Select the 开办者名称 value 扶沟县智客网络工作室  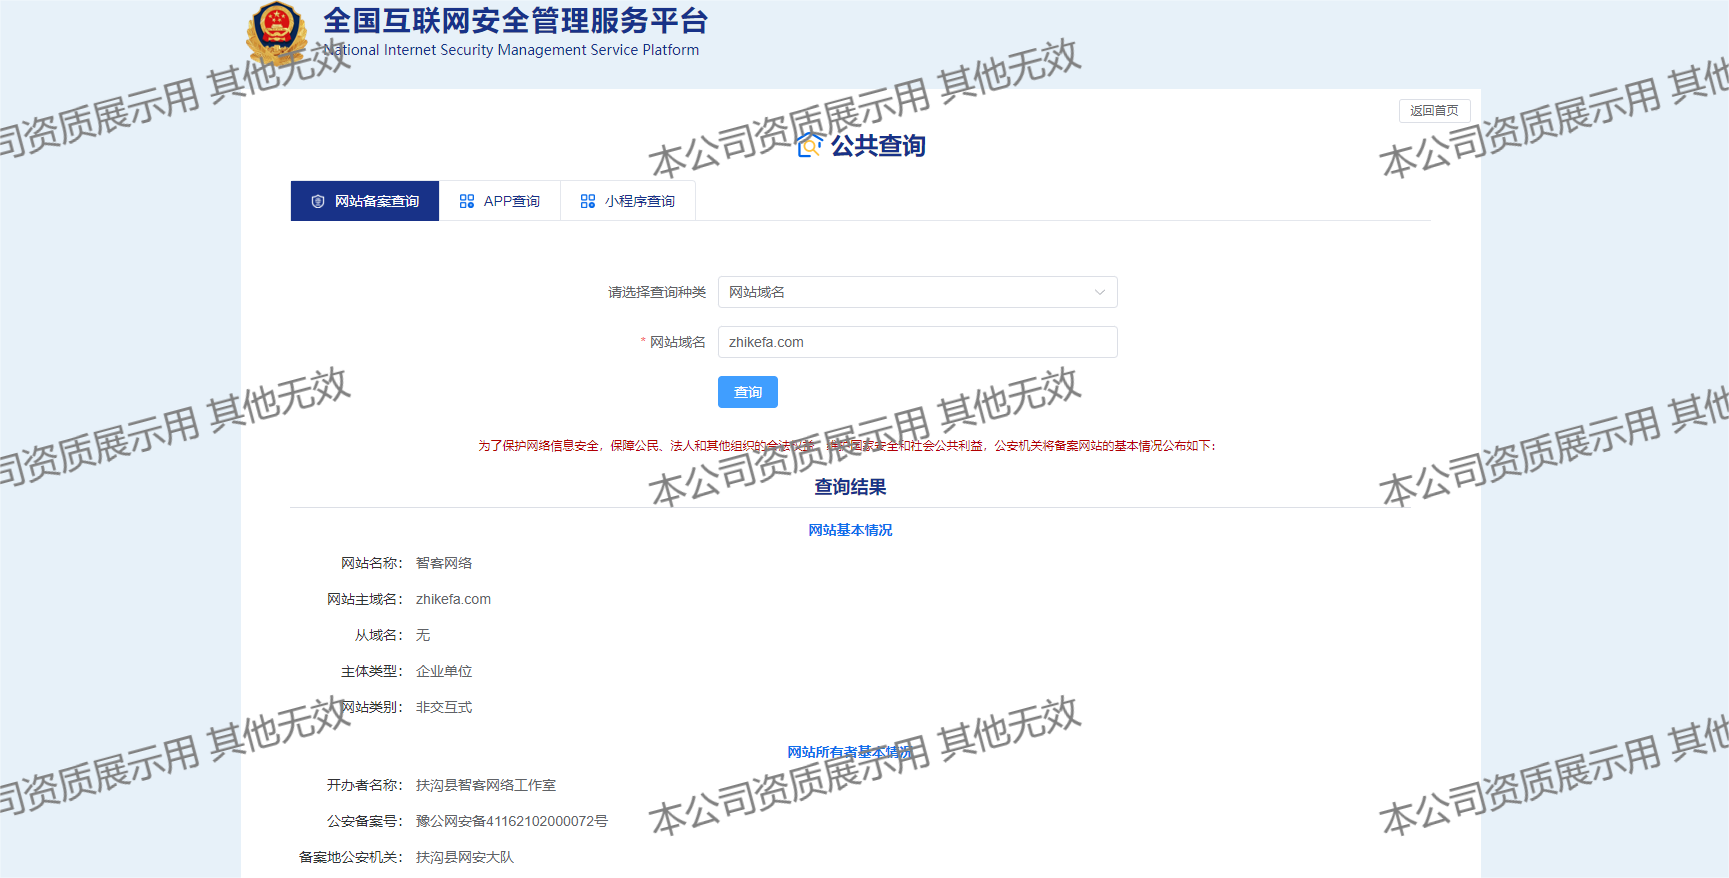pos(486,785)
